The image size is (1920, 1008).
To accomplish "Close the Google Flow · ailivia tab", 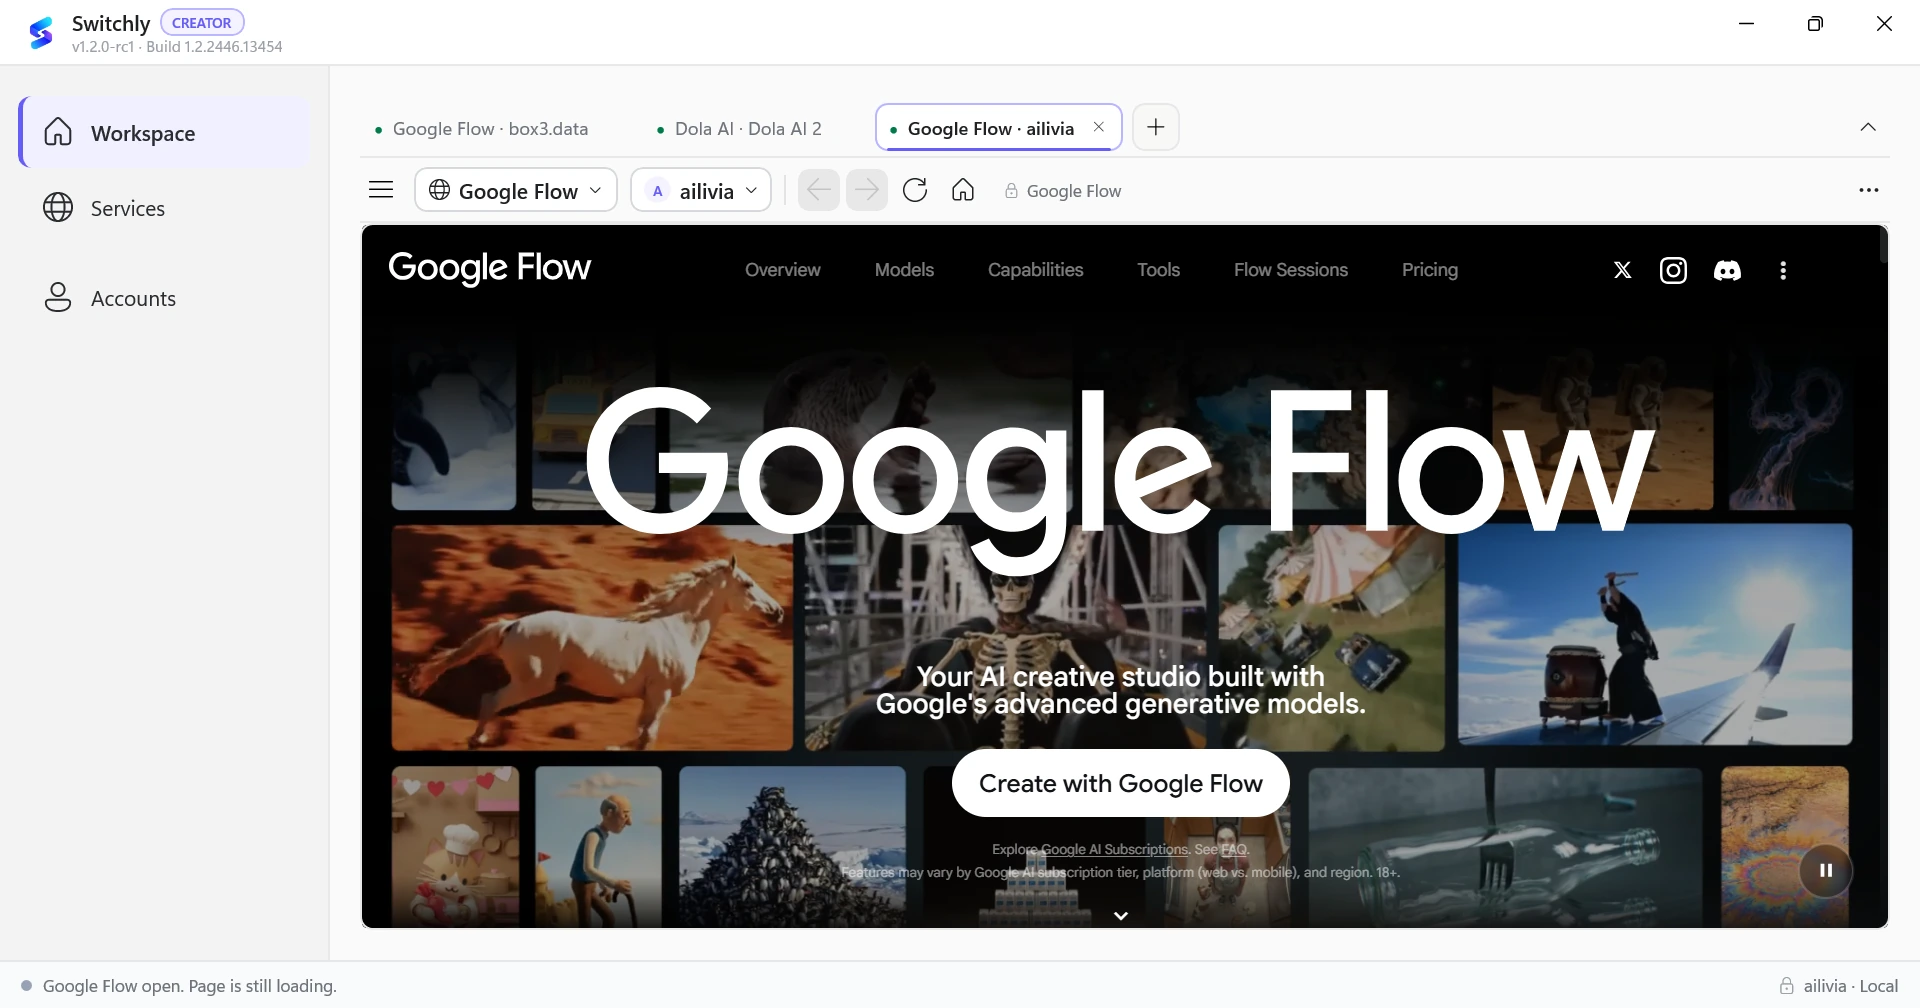I will (x=1099, y=127).
